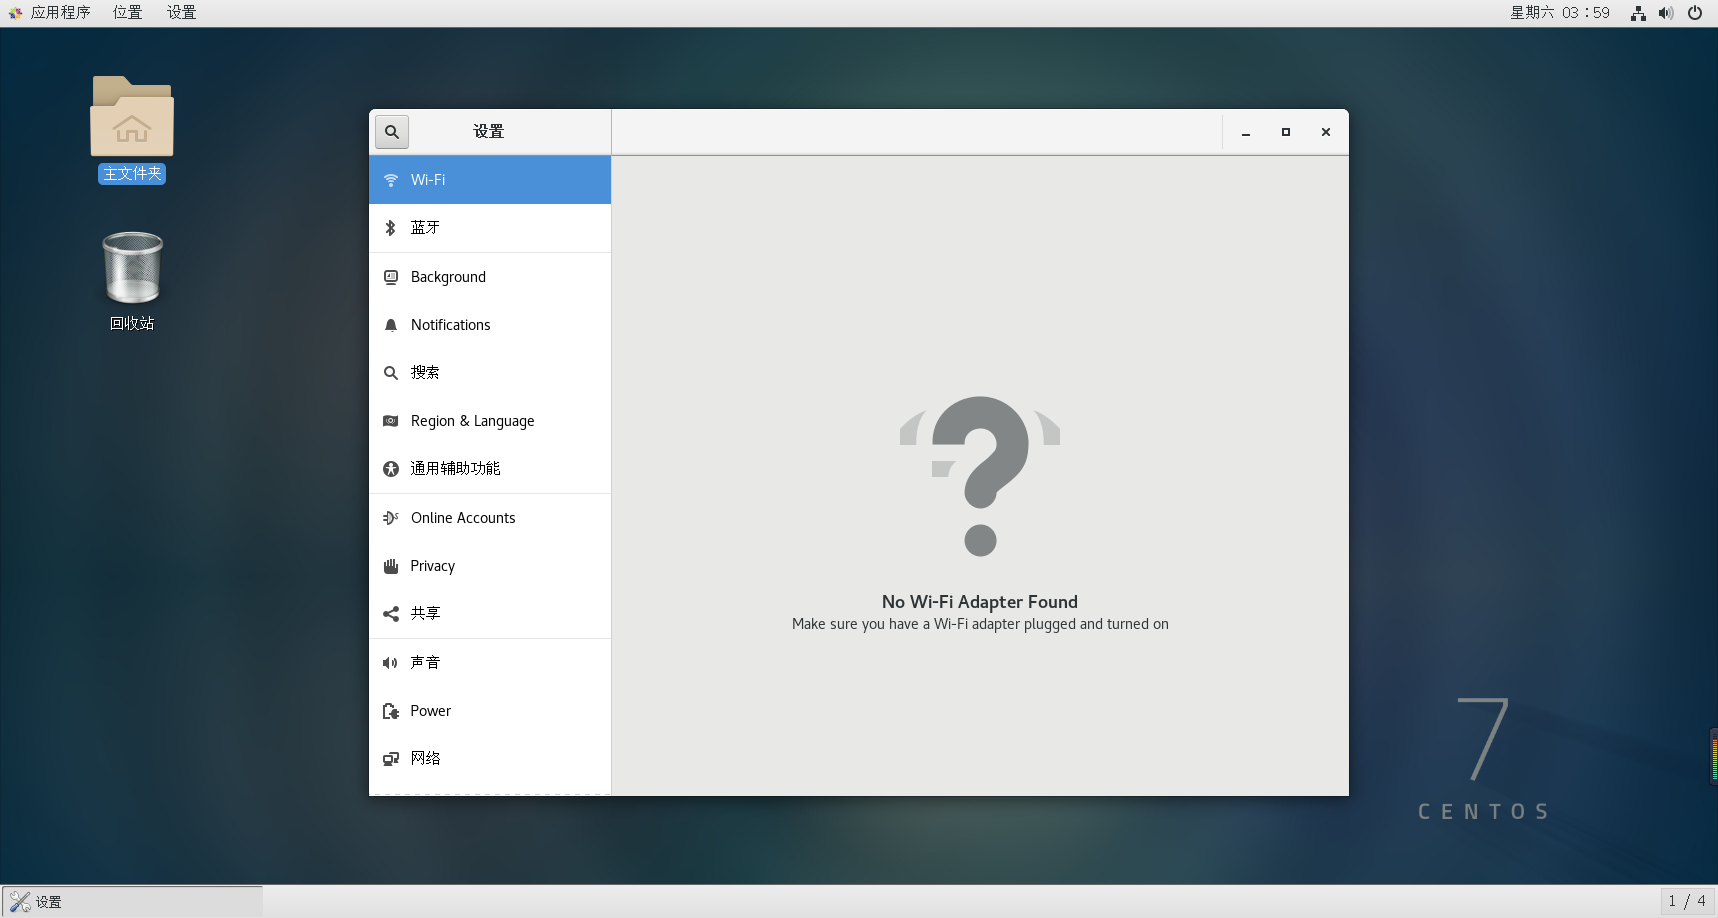Open Background settings panel
1718x918 pixels.
coord(490,277)
